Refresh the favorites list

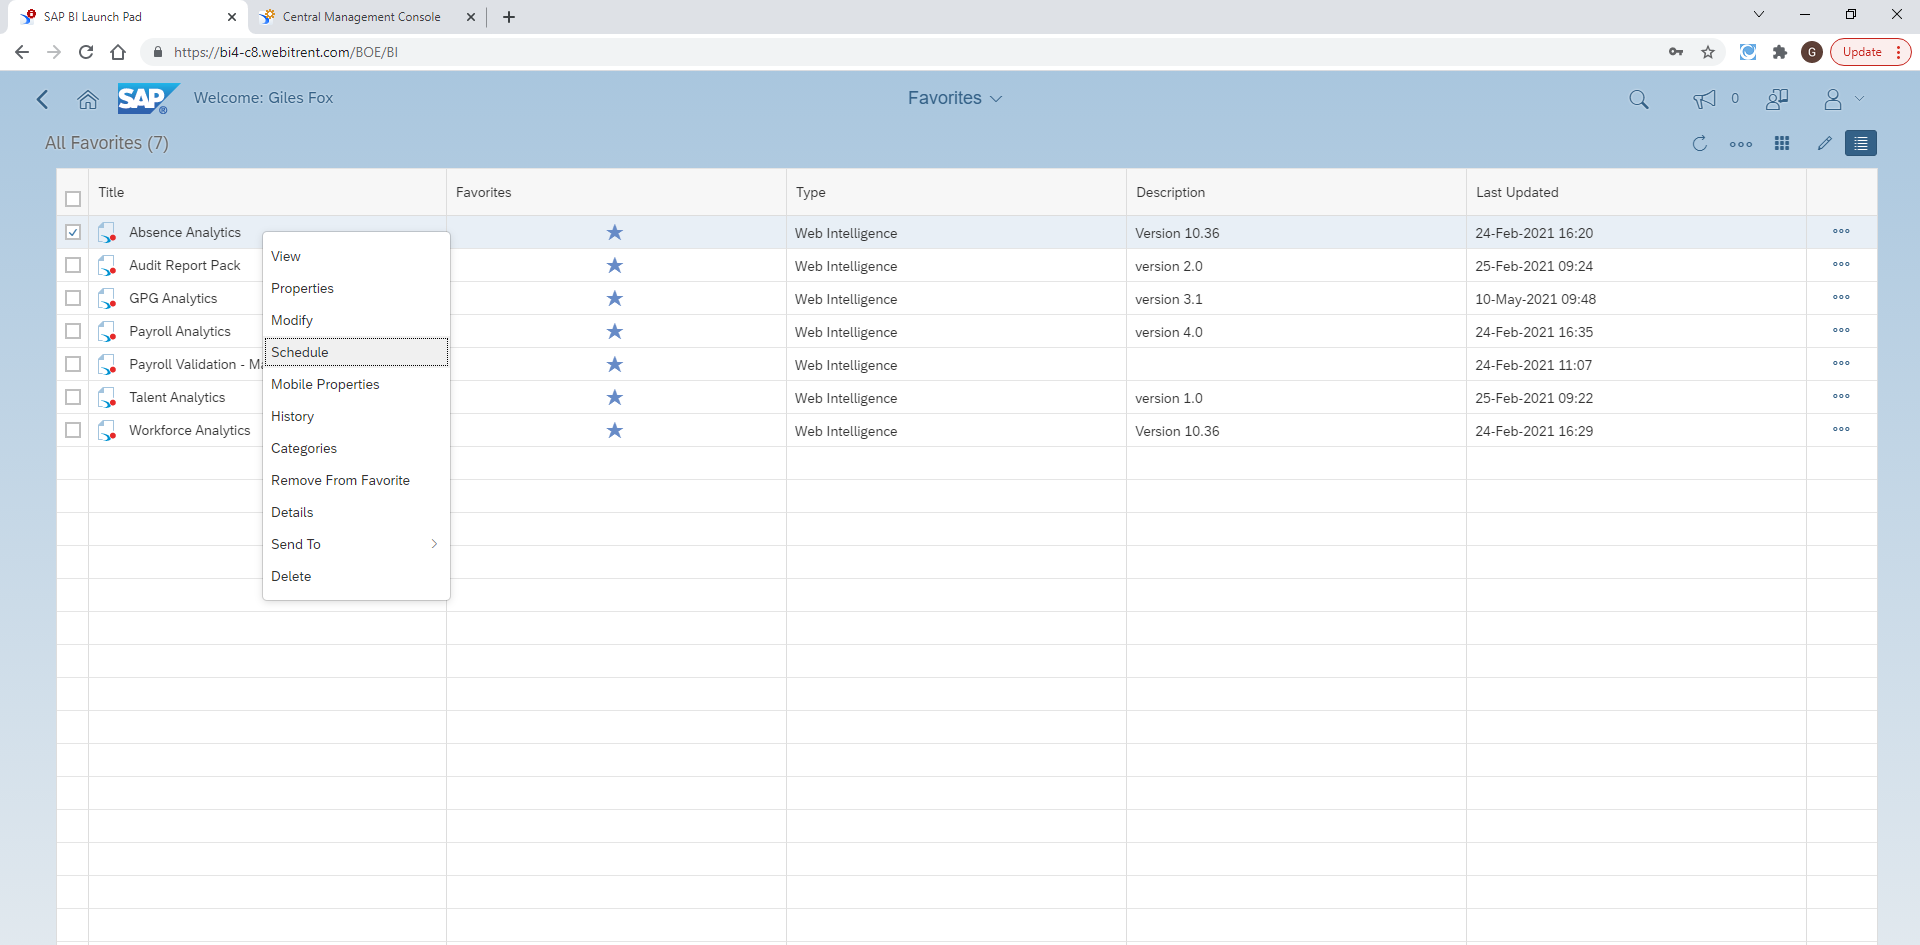pyautogui.click(x=1699, y=143)
